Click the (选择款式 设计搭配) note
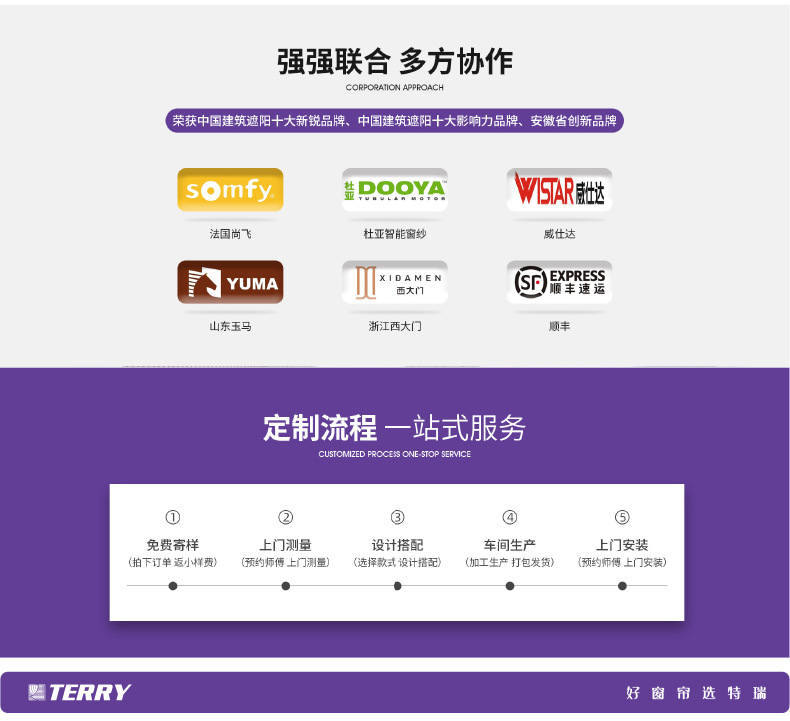790x721 pixels. [398, 562]
